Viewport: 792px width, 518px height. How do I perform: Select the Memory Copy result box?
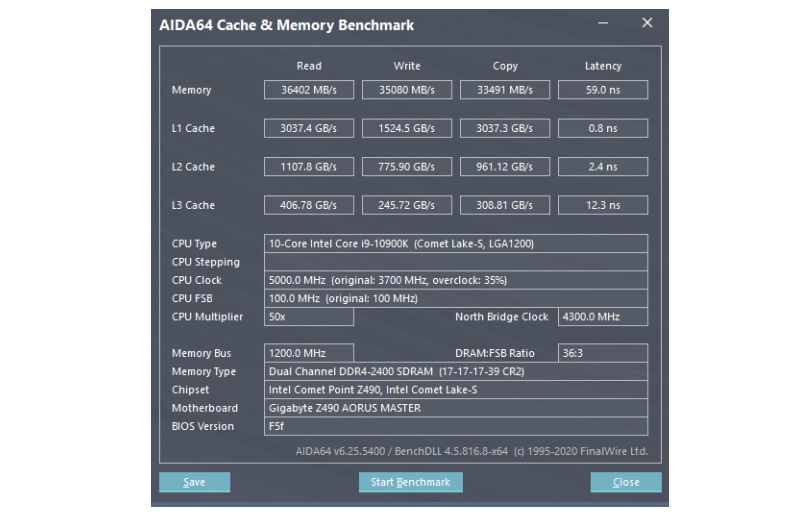tap(504, 90)
